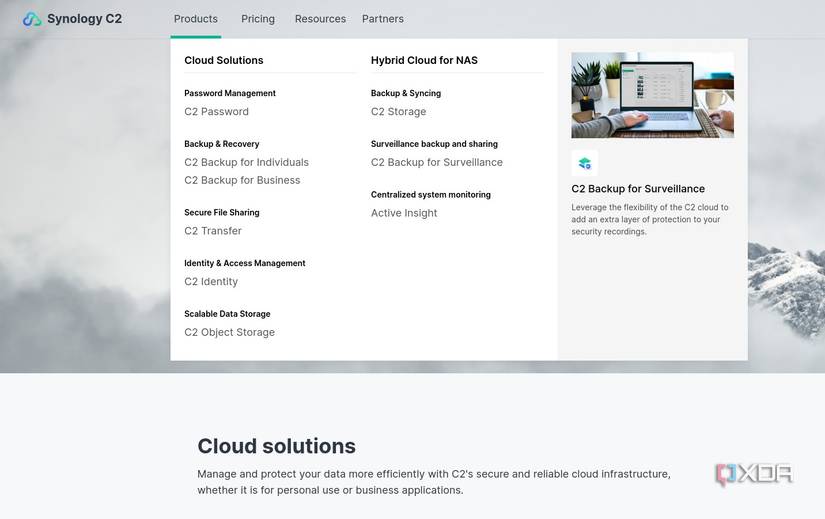Screen dimensions: 825x519
Task: Go to C2 Password
Action: coord(216,112)
